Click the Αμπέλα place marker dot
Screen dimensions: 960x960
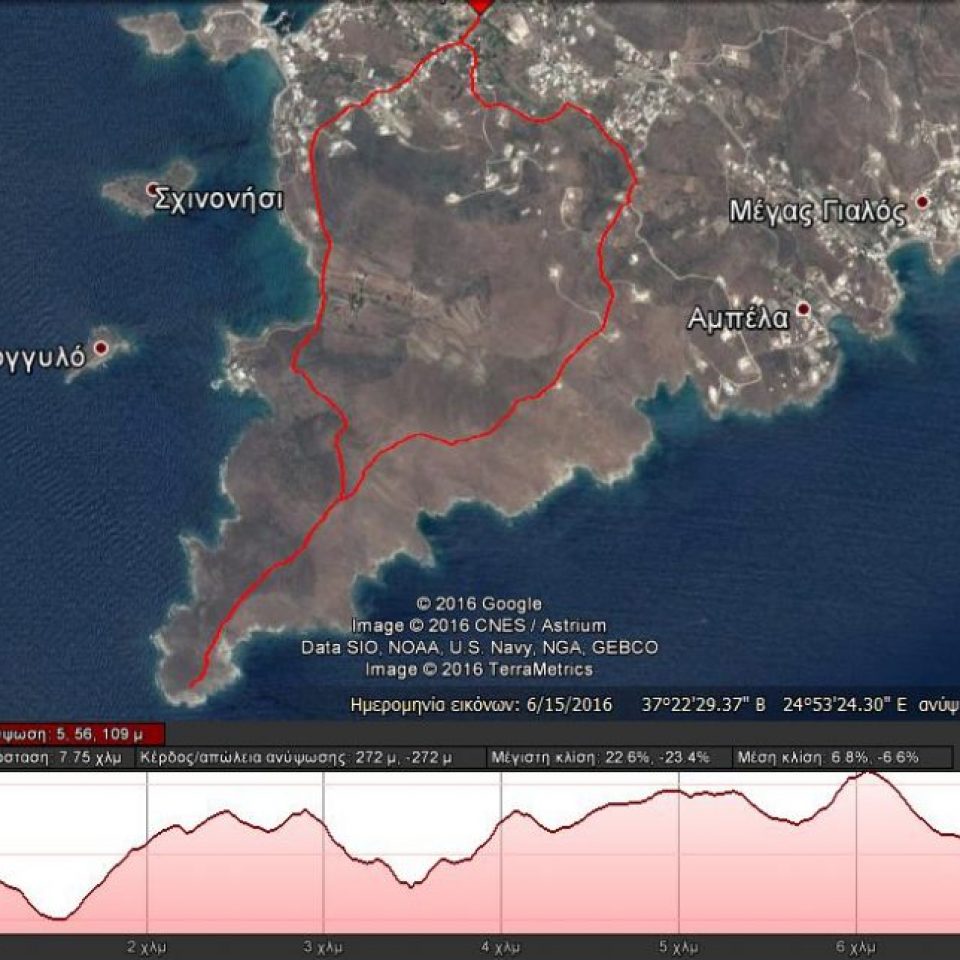click(803, 309)
